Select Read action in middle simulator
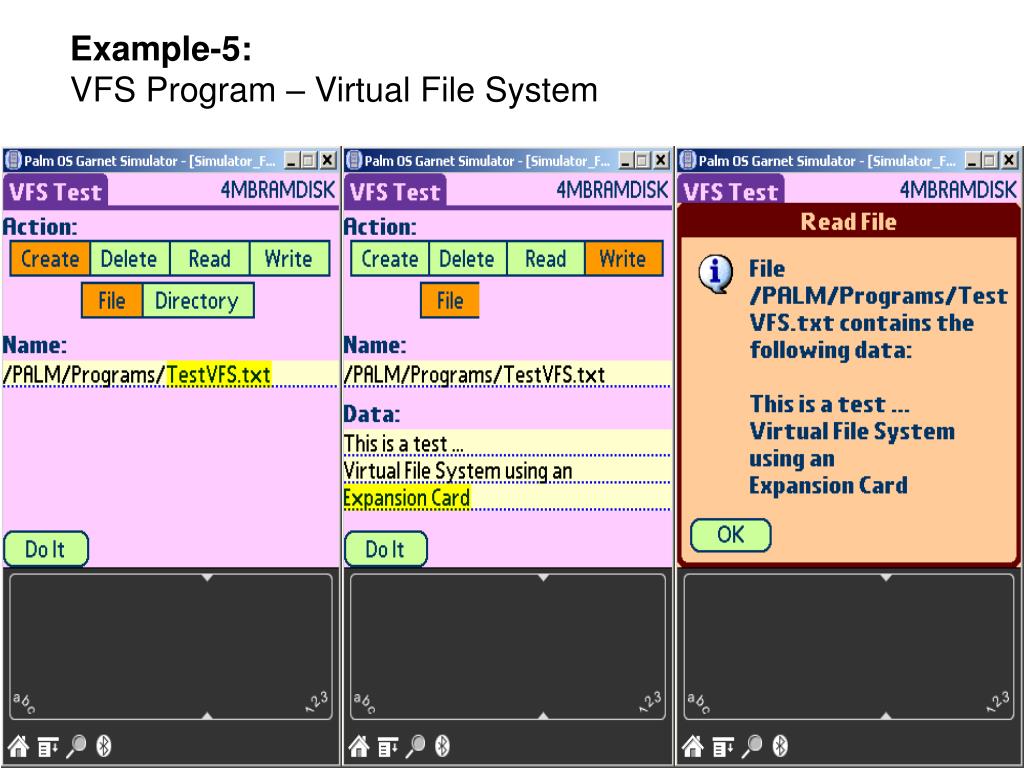 tap(545, 259)
